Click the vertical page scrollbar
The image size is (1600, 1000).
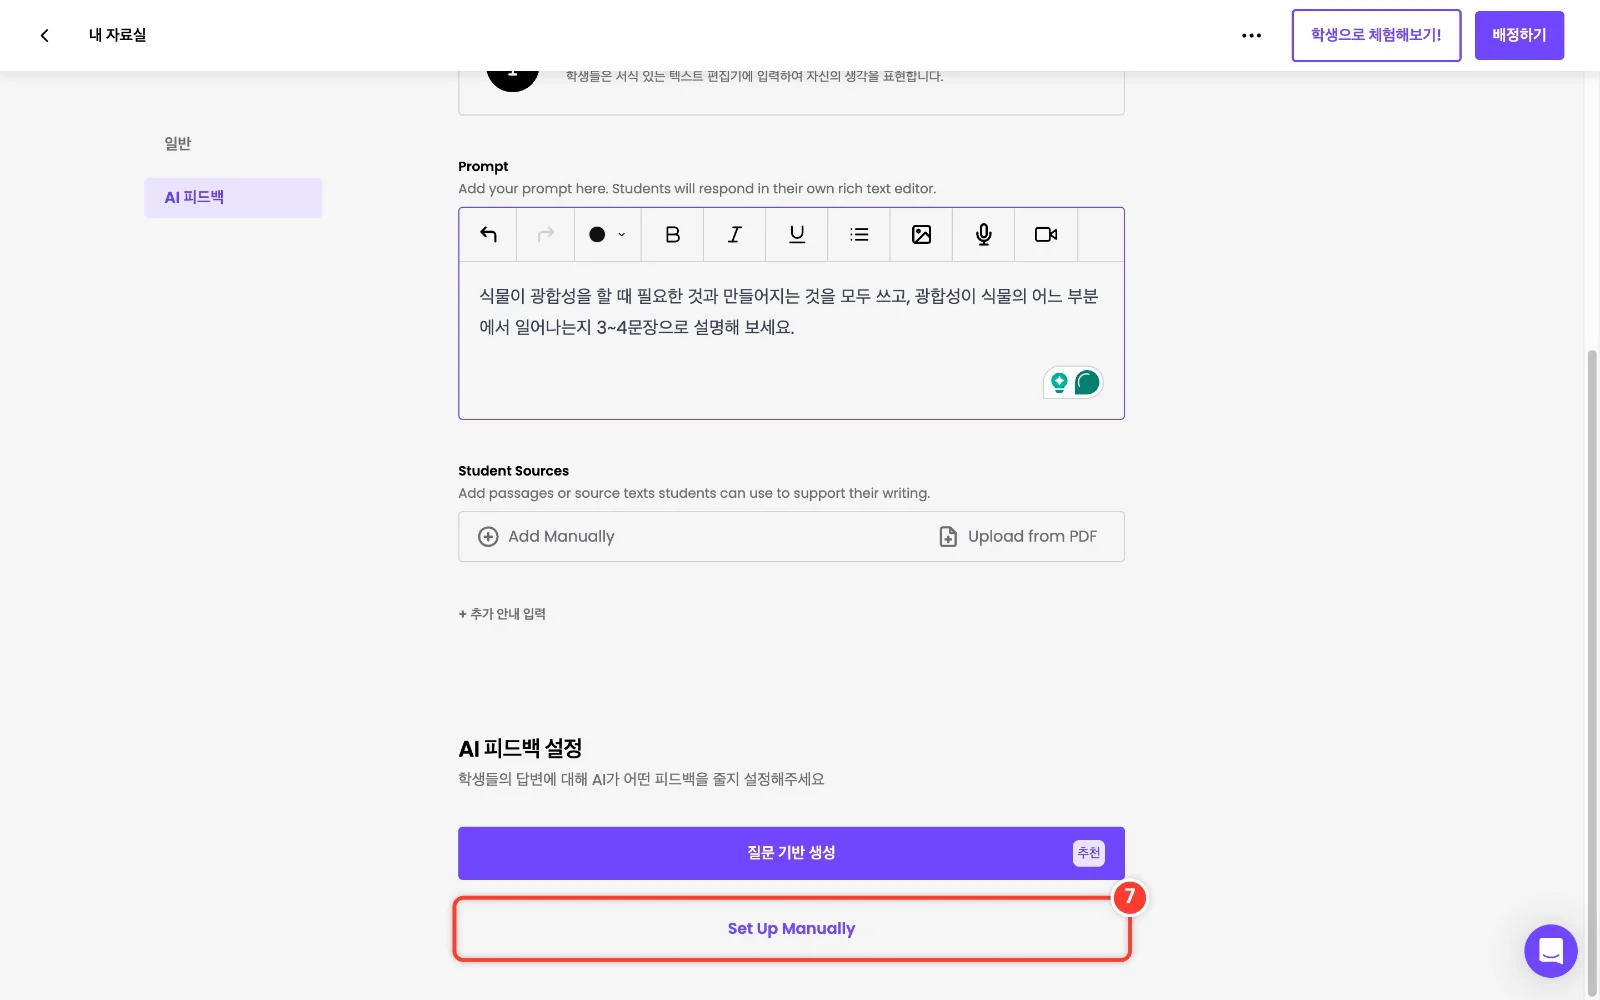click(x=1592, y=672)
